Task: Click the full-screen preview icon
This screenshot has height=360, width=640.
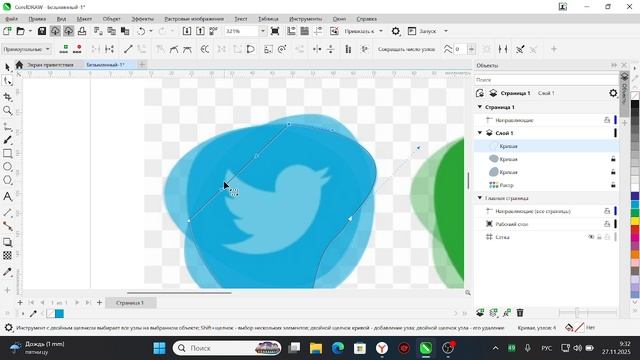Action: [275, 31]
